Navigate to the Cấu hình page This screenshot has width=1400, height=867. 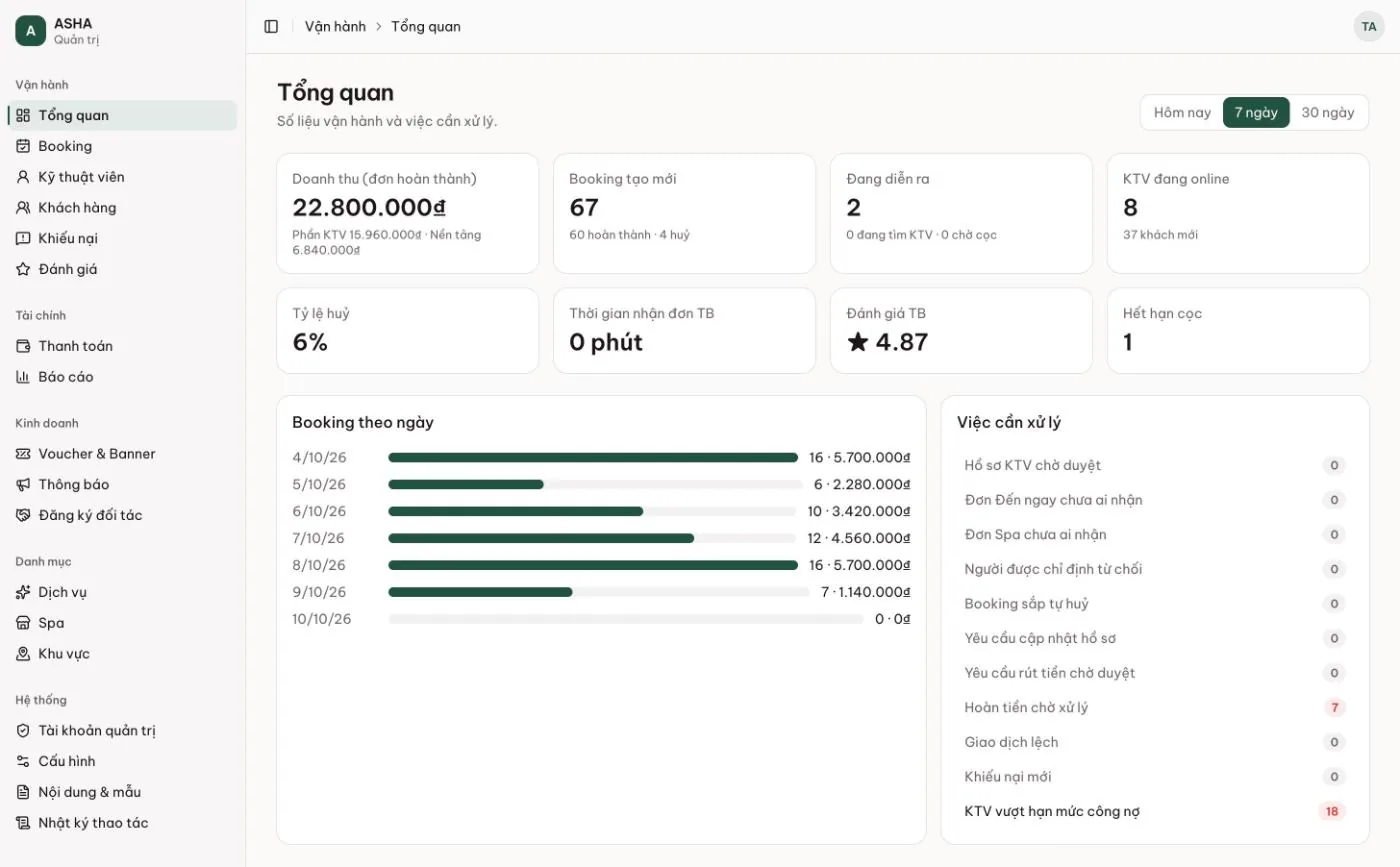pos(122,761)
